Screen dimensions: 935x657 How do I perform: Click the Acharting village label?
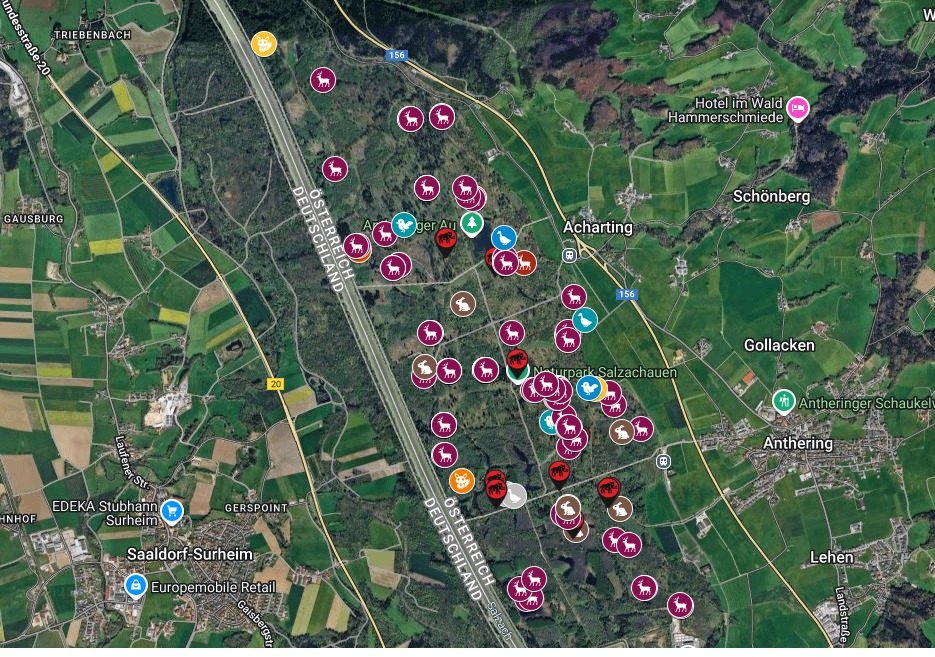click(598, 227)
